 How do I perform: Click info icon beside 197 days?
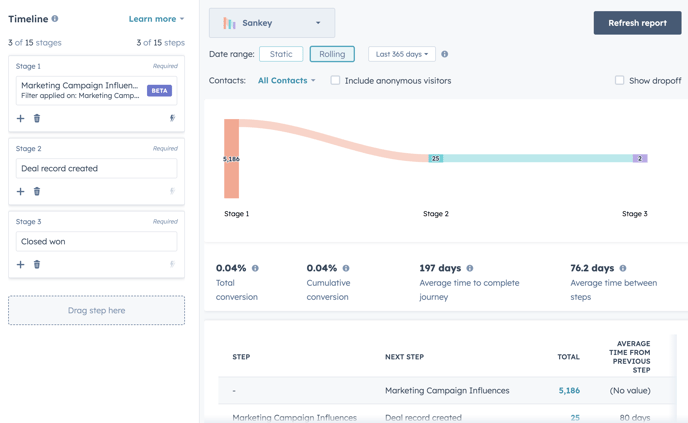[x=469, y=268]
